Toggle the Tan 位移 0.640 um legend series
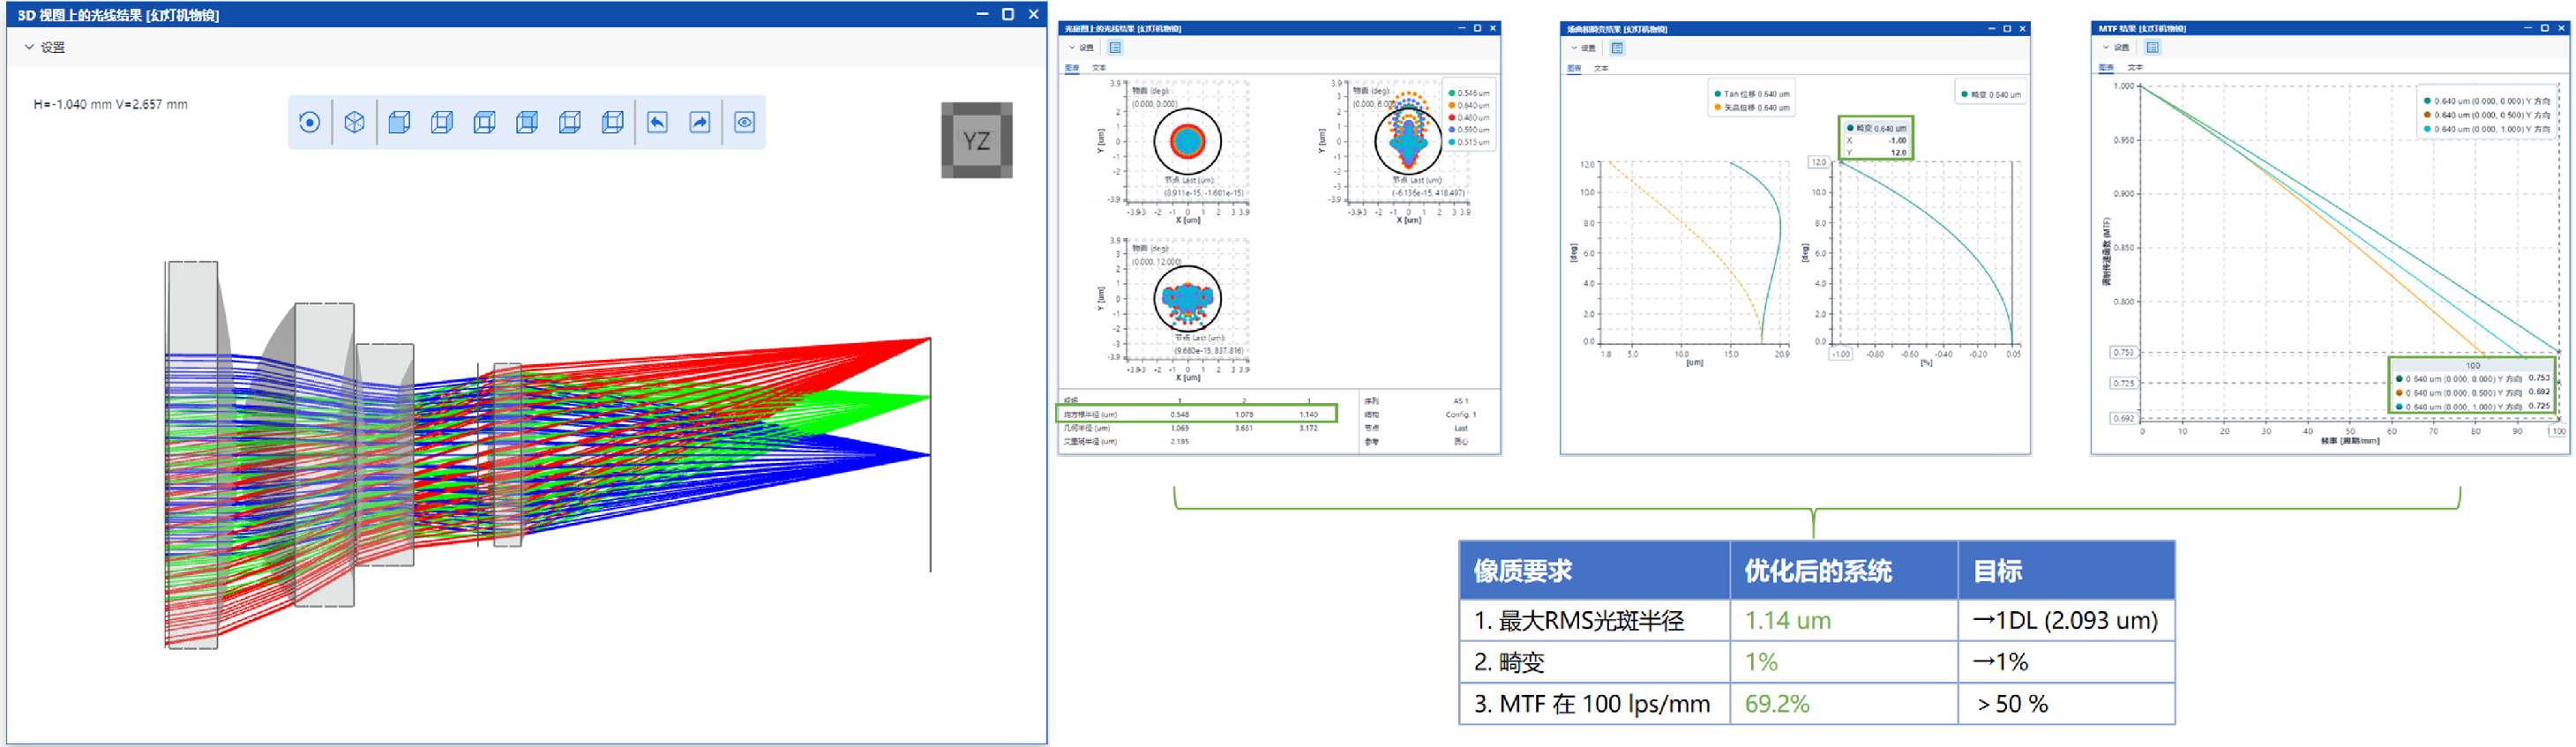The image size is (2576, 747). 1755,94
